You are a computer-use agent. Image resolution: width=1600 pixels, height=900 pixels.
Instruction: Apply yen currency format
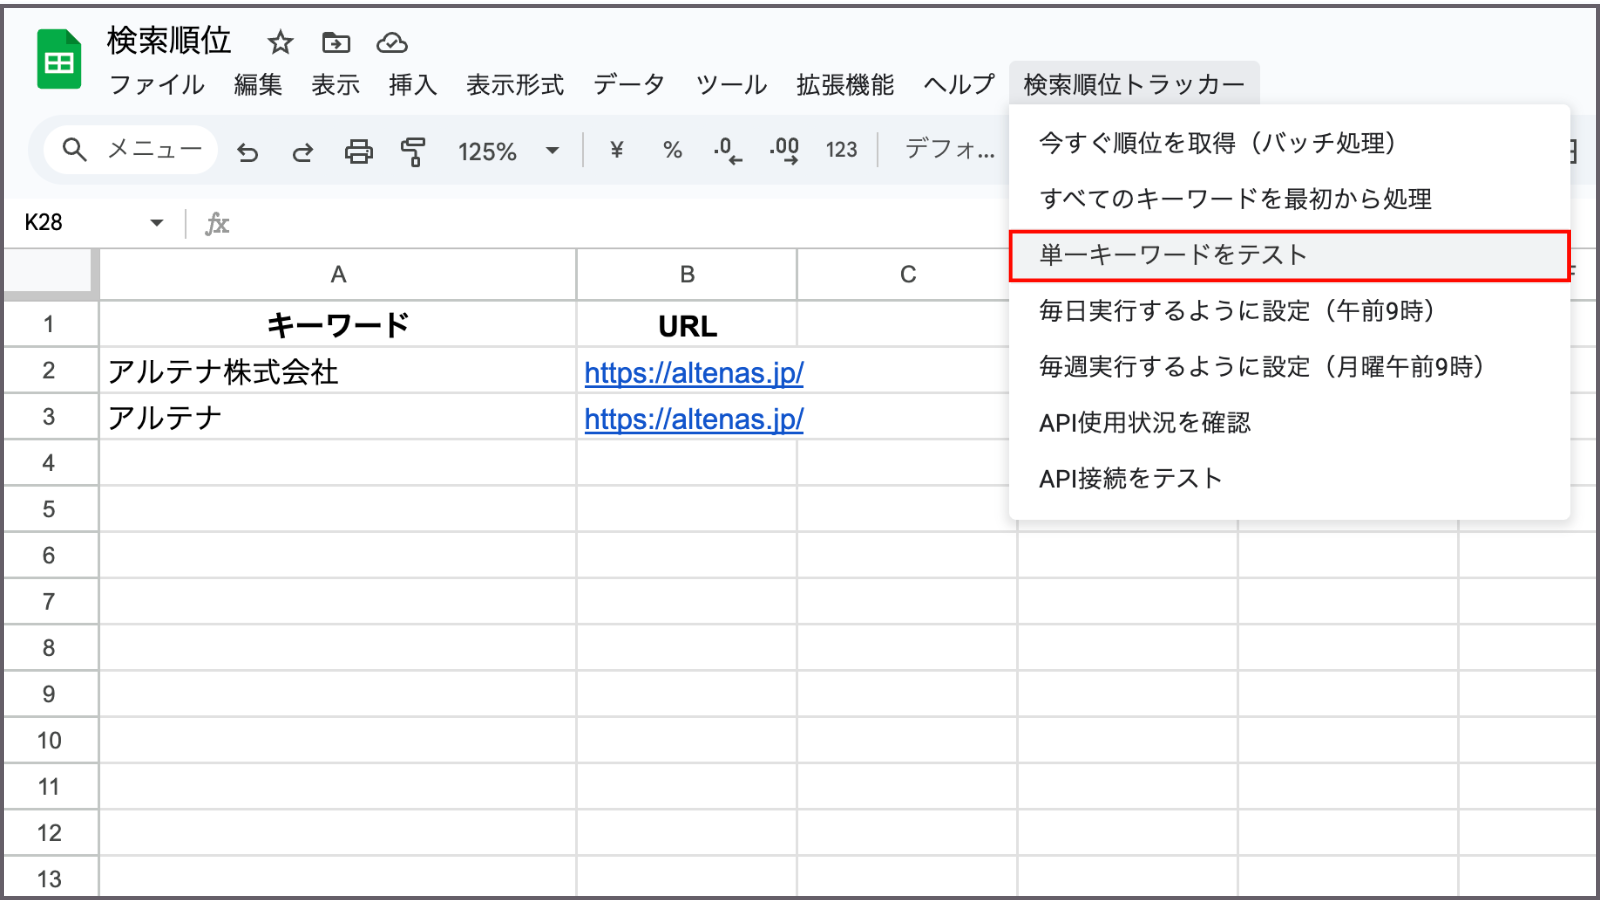click(x=617, y=150)
